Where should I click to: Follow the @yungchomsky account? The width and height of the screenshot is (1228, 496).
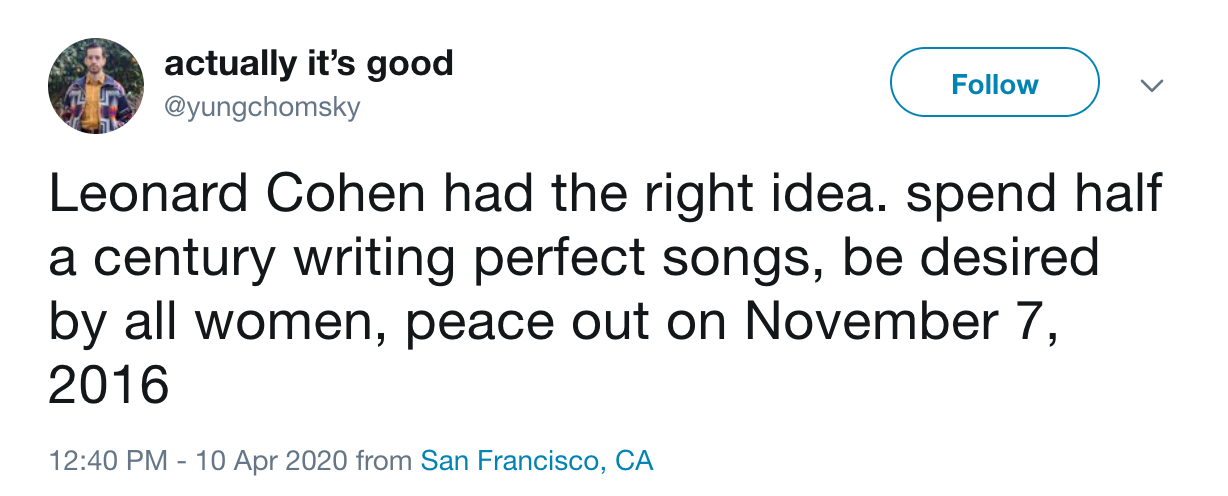[994, 85]
